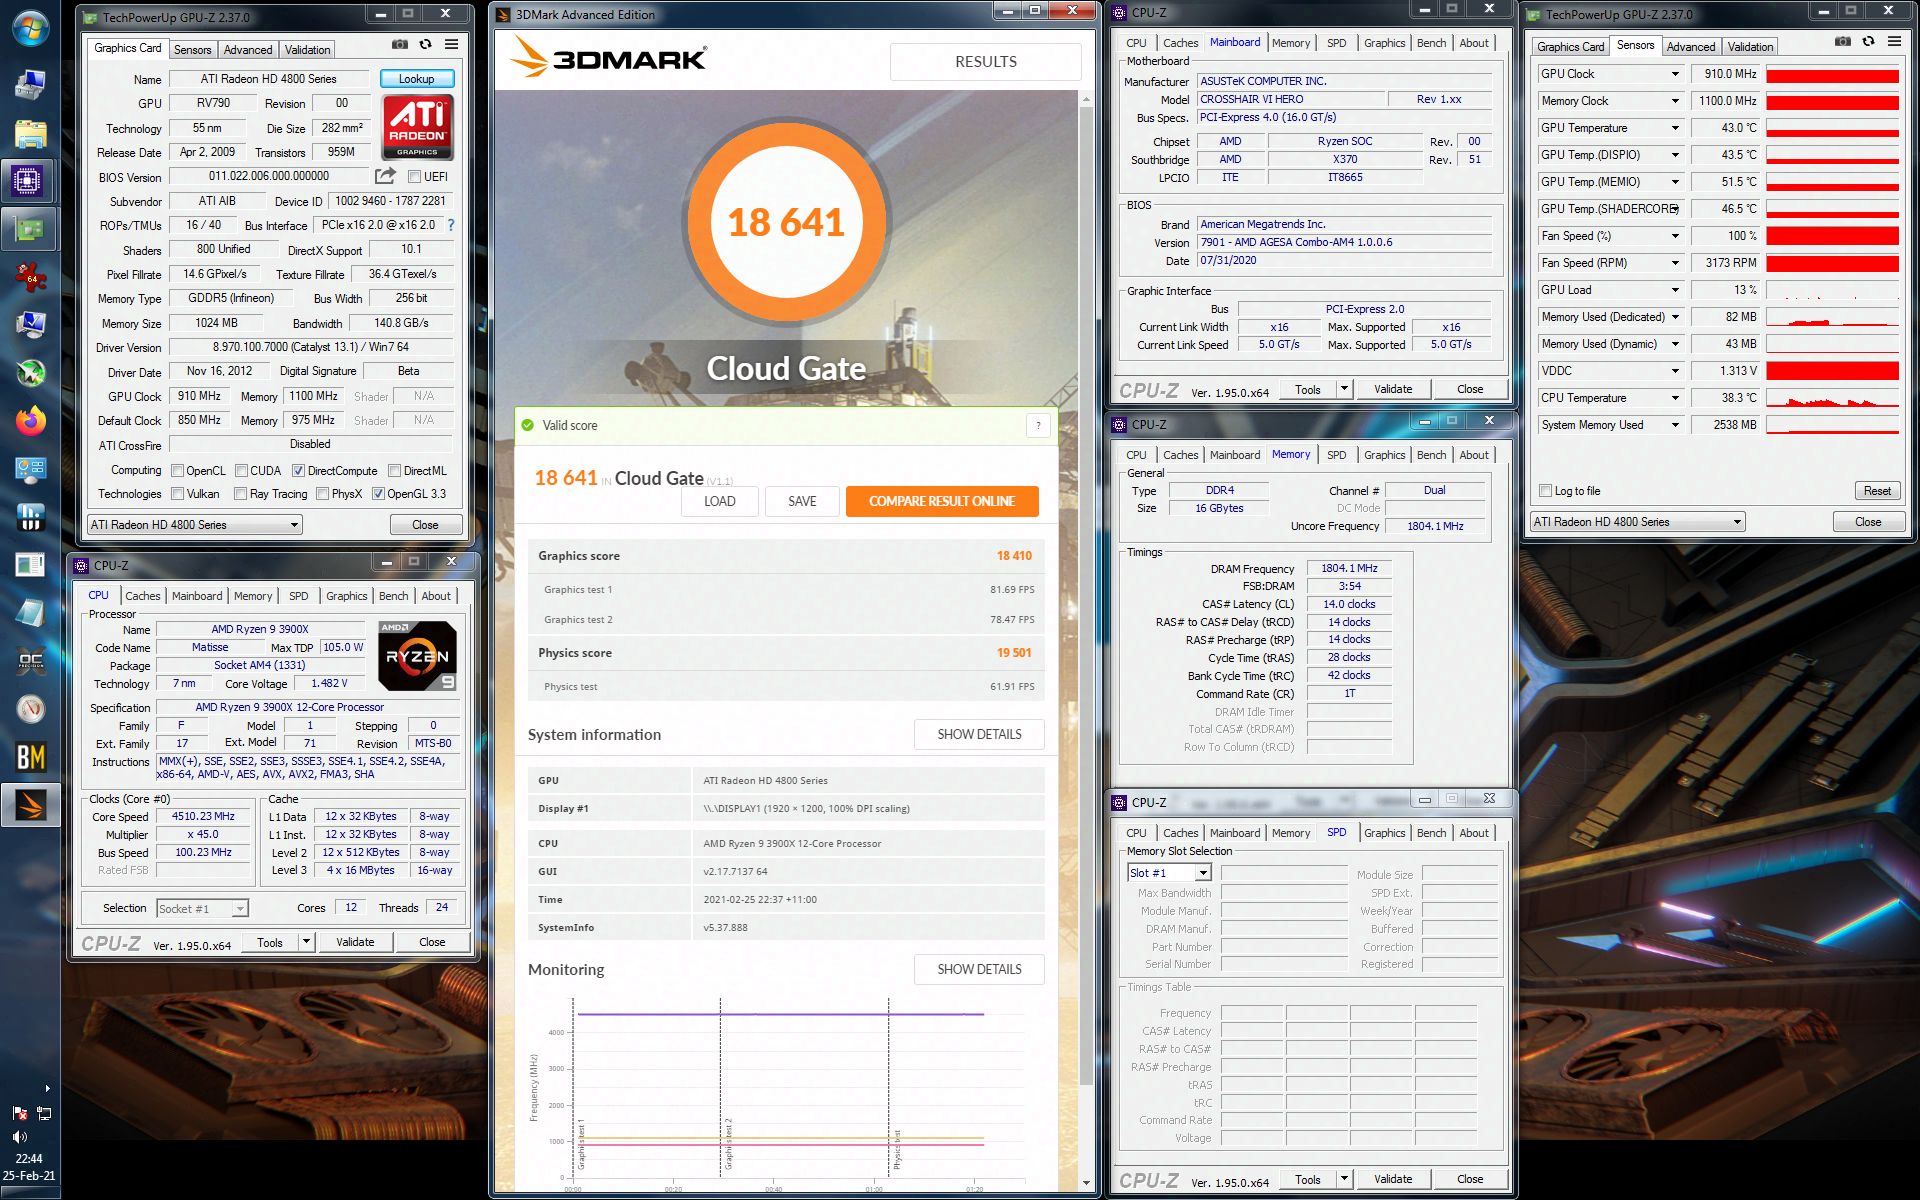
Task: Open the VDDC sensor dropdown arrow
Action: tap(1675, 371)
